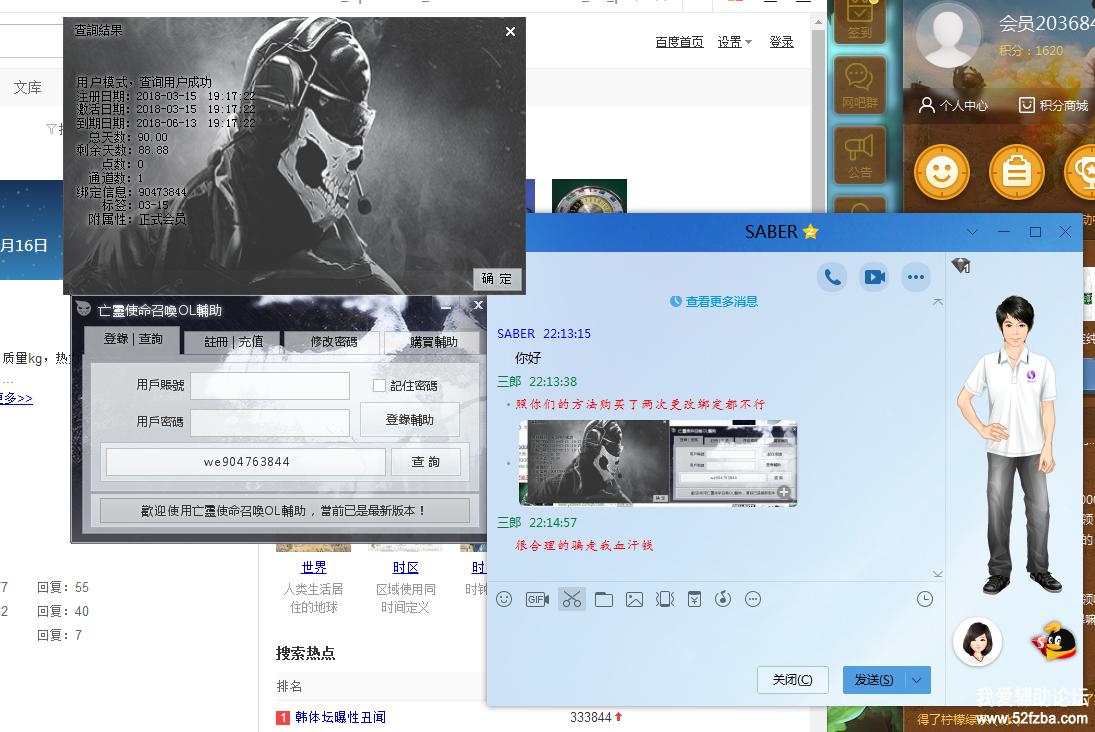Screen dimensions: 1095x732
Task: Switch to the 登录|查询 tab
Action: [x=133, y=340]
